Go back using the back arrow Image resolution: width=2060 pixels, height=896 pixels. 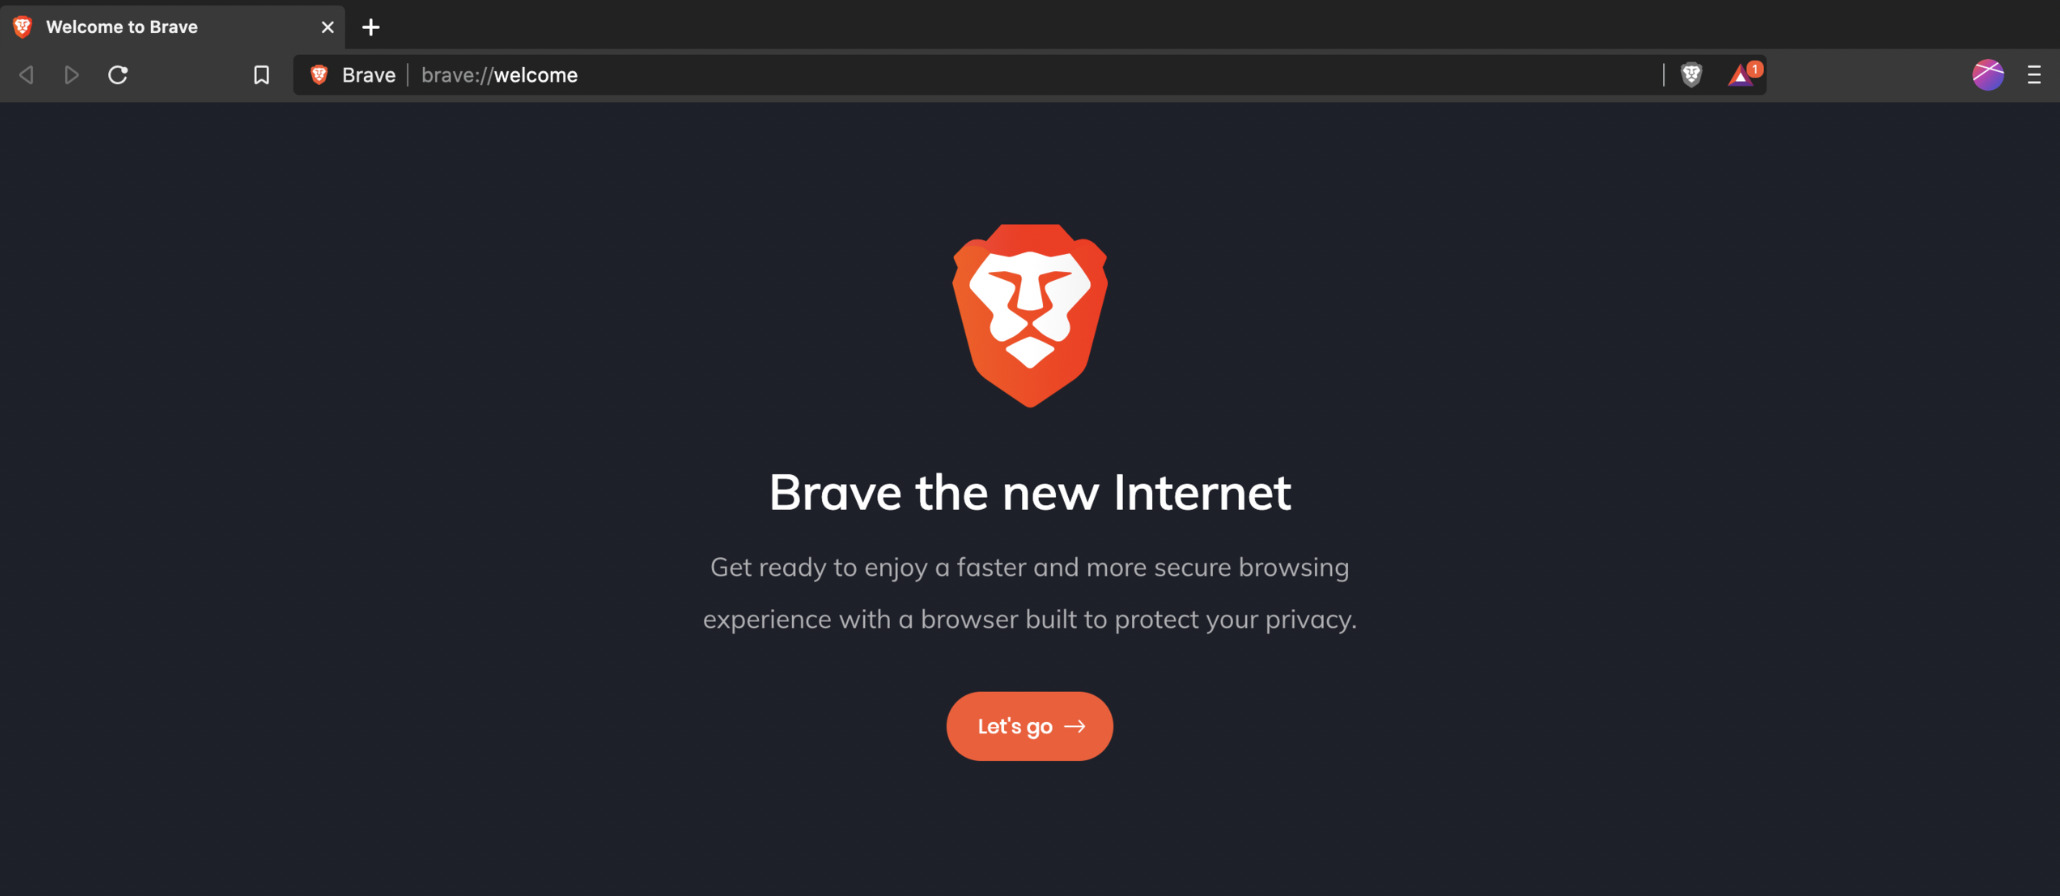point(27,75)
